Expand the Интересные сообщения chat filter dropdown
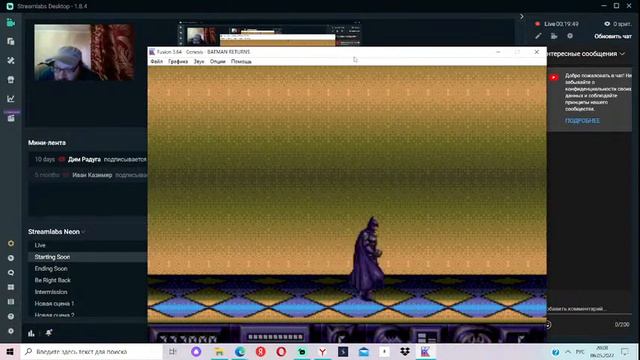640x360 pixels. click(586, 53)
